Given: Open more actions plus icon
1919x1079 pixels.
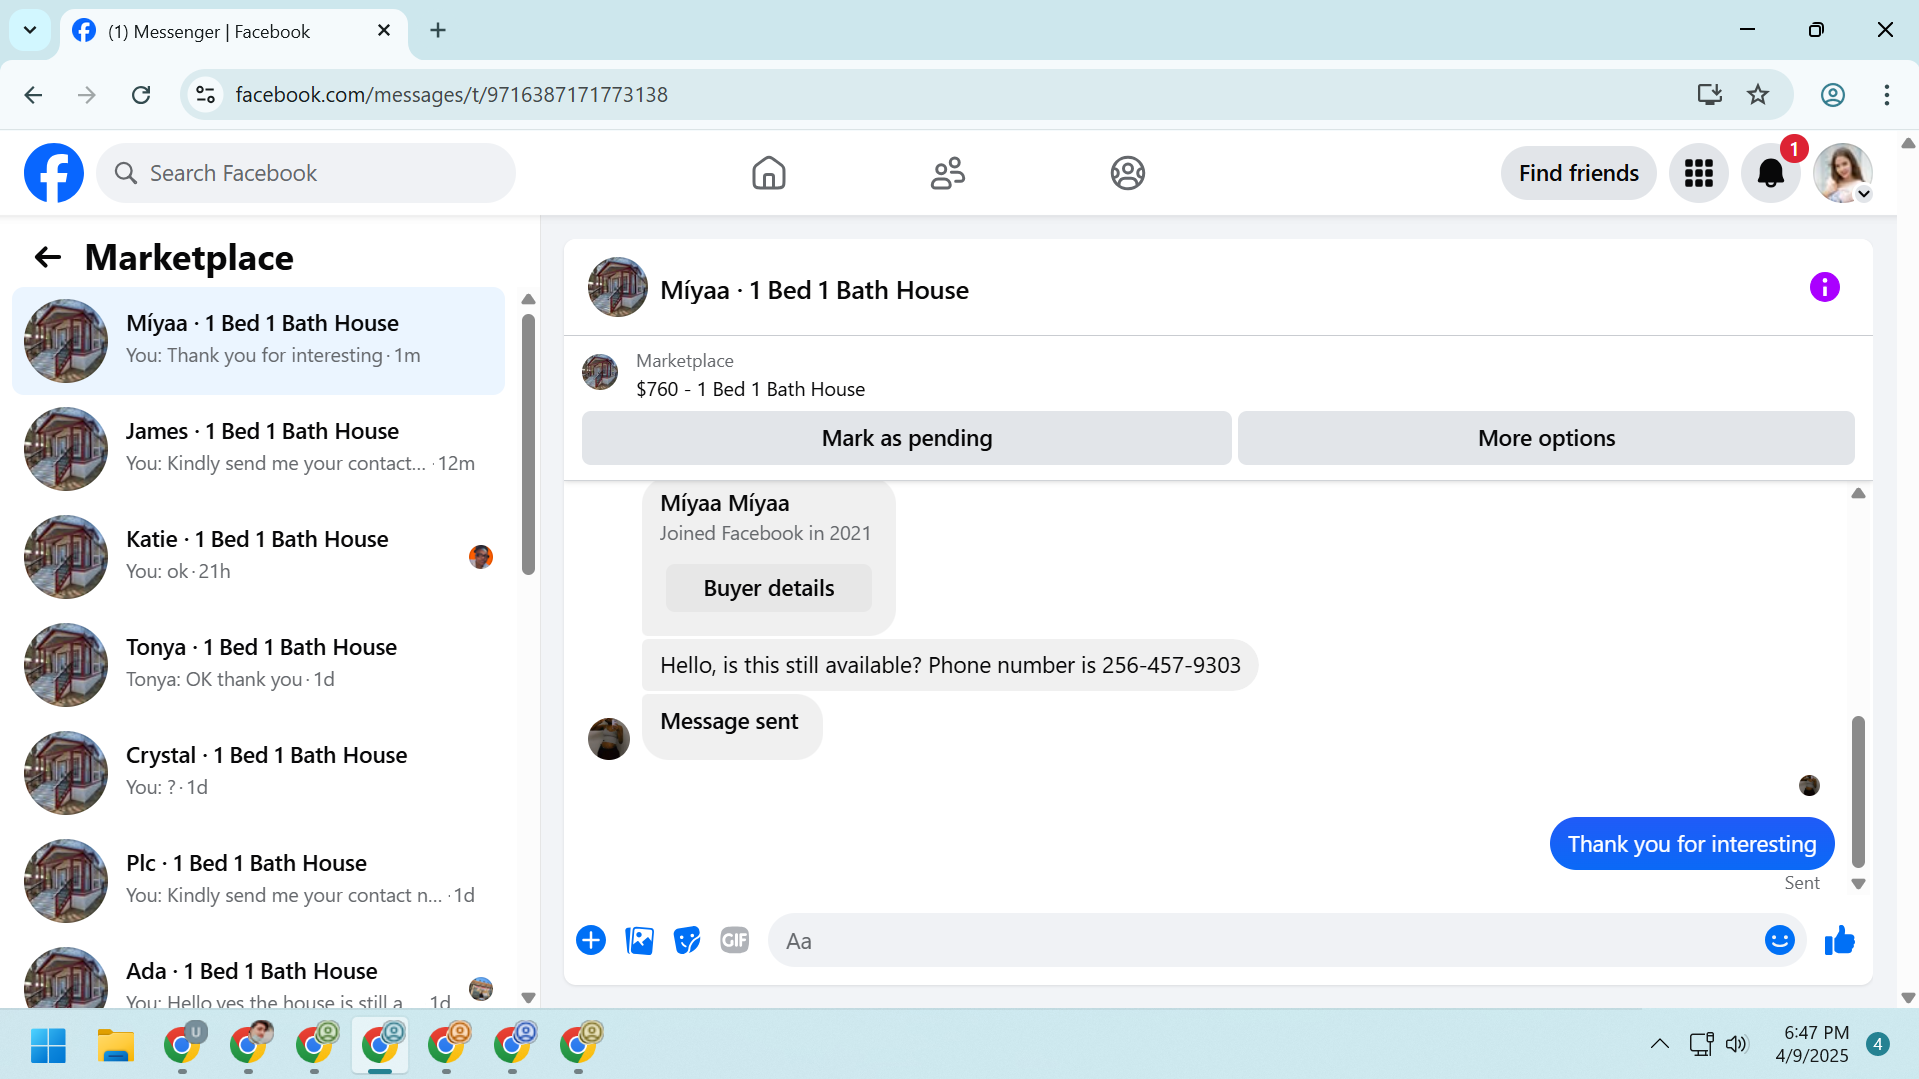Looking at the screenshot, I should click(591, 940).
